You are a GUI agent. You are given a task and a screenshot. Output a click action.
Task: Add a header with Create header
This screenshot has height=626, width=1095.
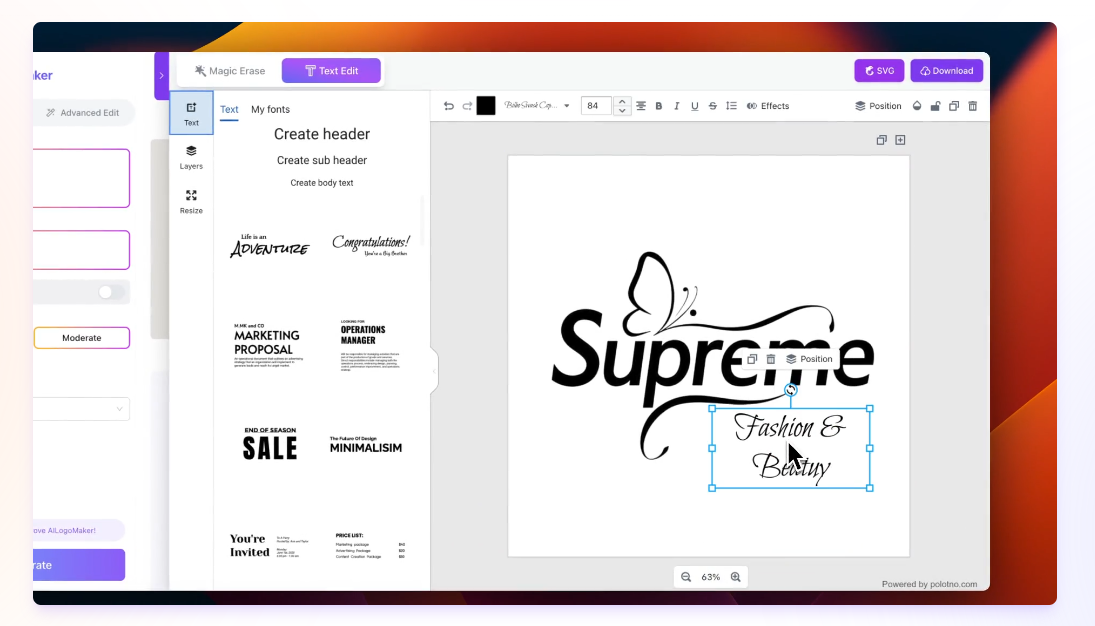(322, 134)
